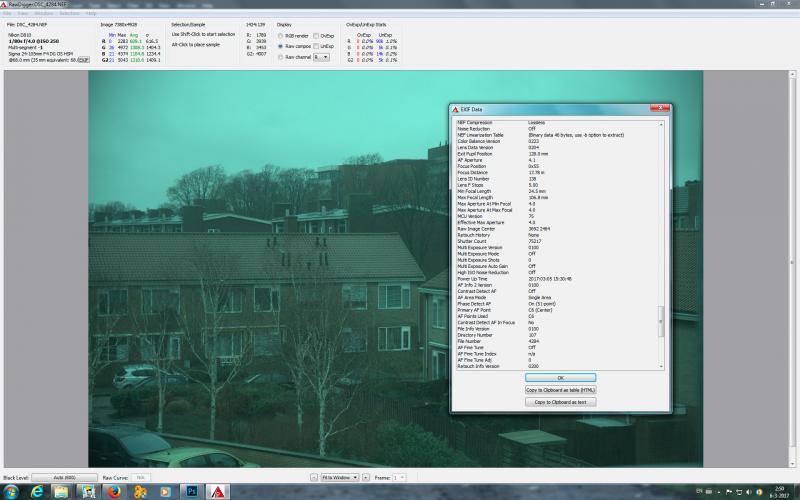Select the Raw composite radio button
Screen dimensions: 800x500
point(280,46)
